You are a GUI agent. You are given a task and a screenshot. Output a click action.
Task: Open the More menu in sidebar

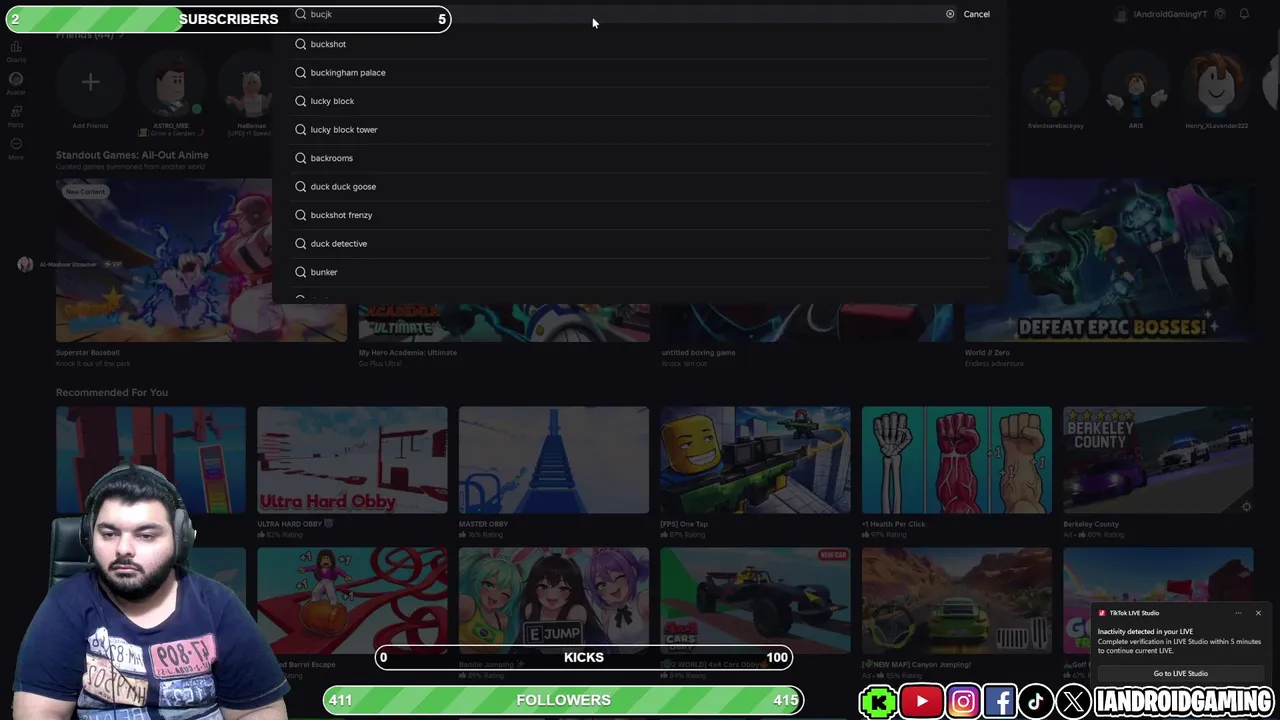tap(16, 149)
